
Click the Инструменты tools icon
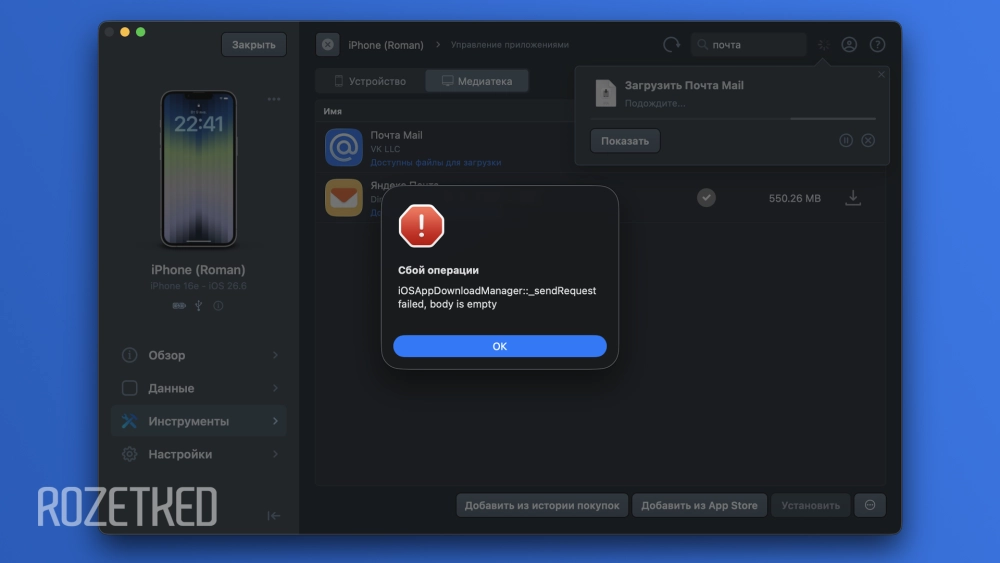tap(129, 421)
